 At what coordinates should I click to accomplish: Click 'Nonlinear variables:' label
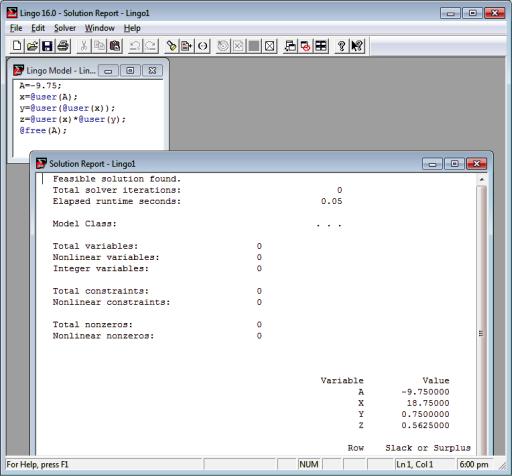tap(106, 257)
